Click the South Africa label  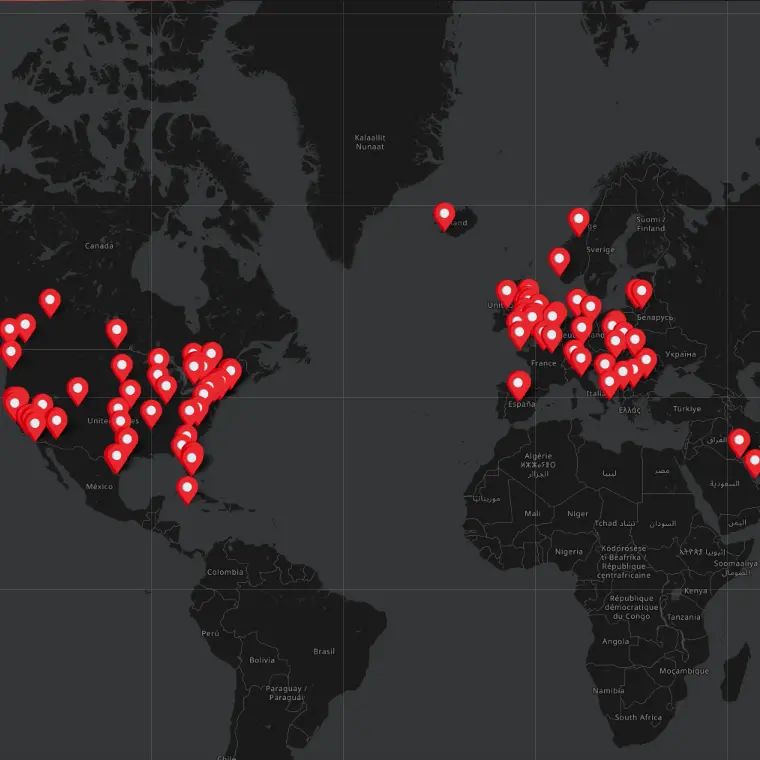(x=638, y=717)
